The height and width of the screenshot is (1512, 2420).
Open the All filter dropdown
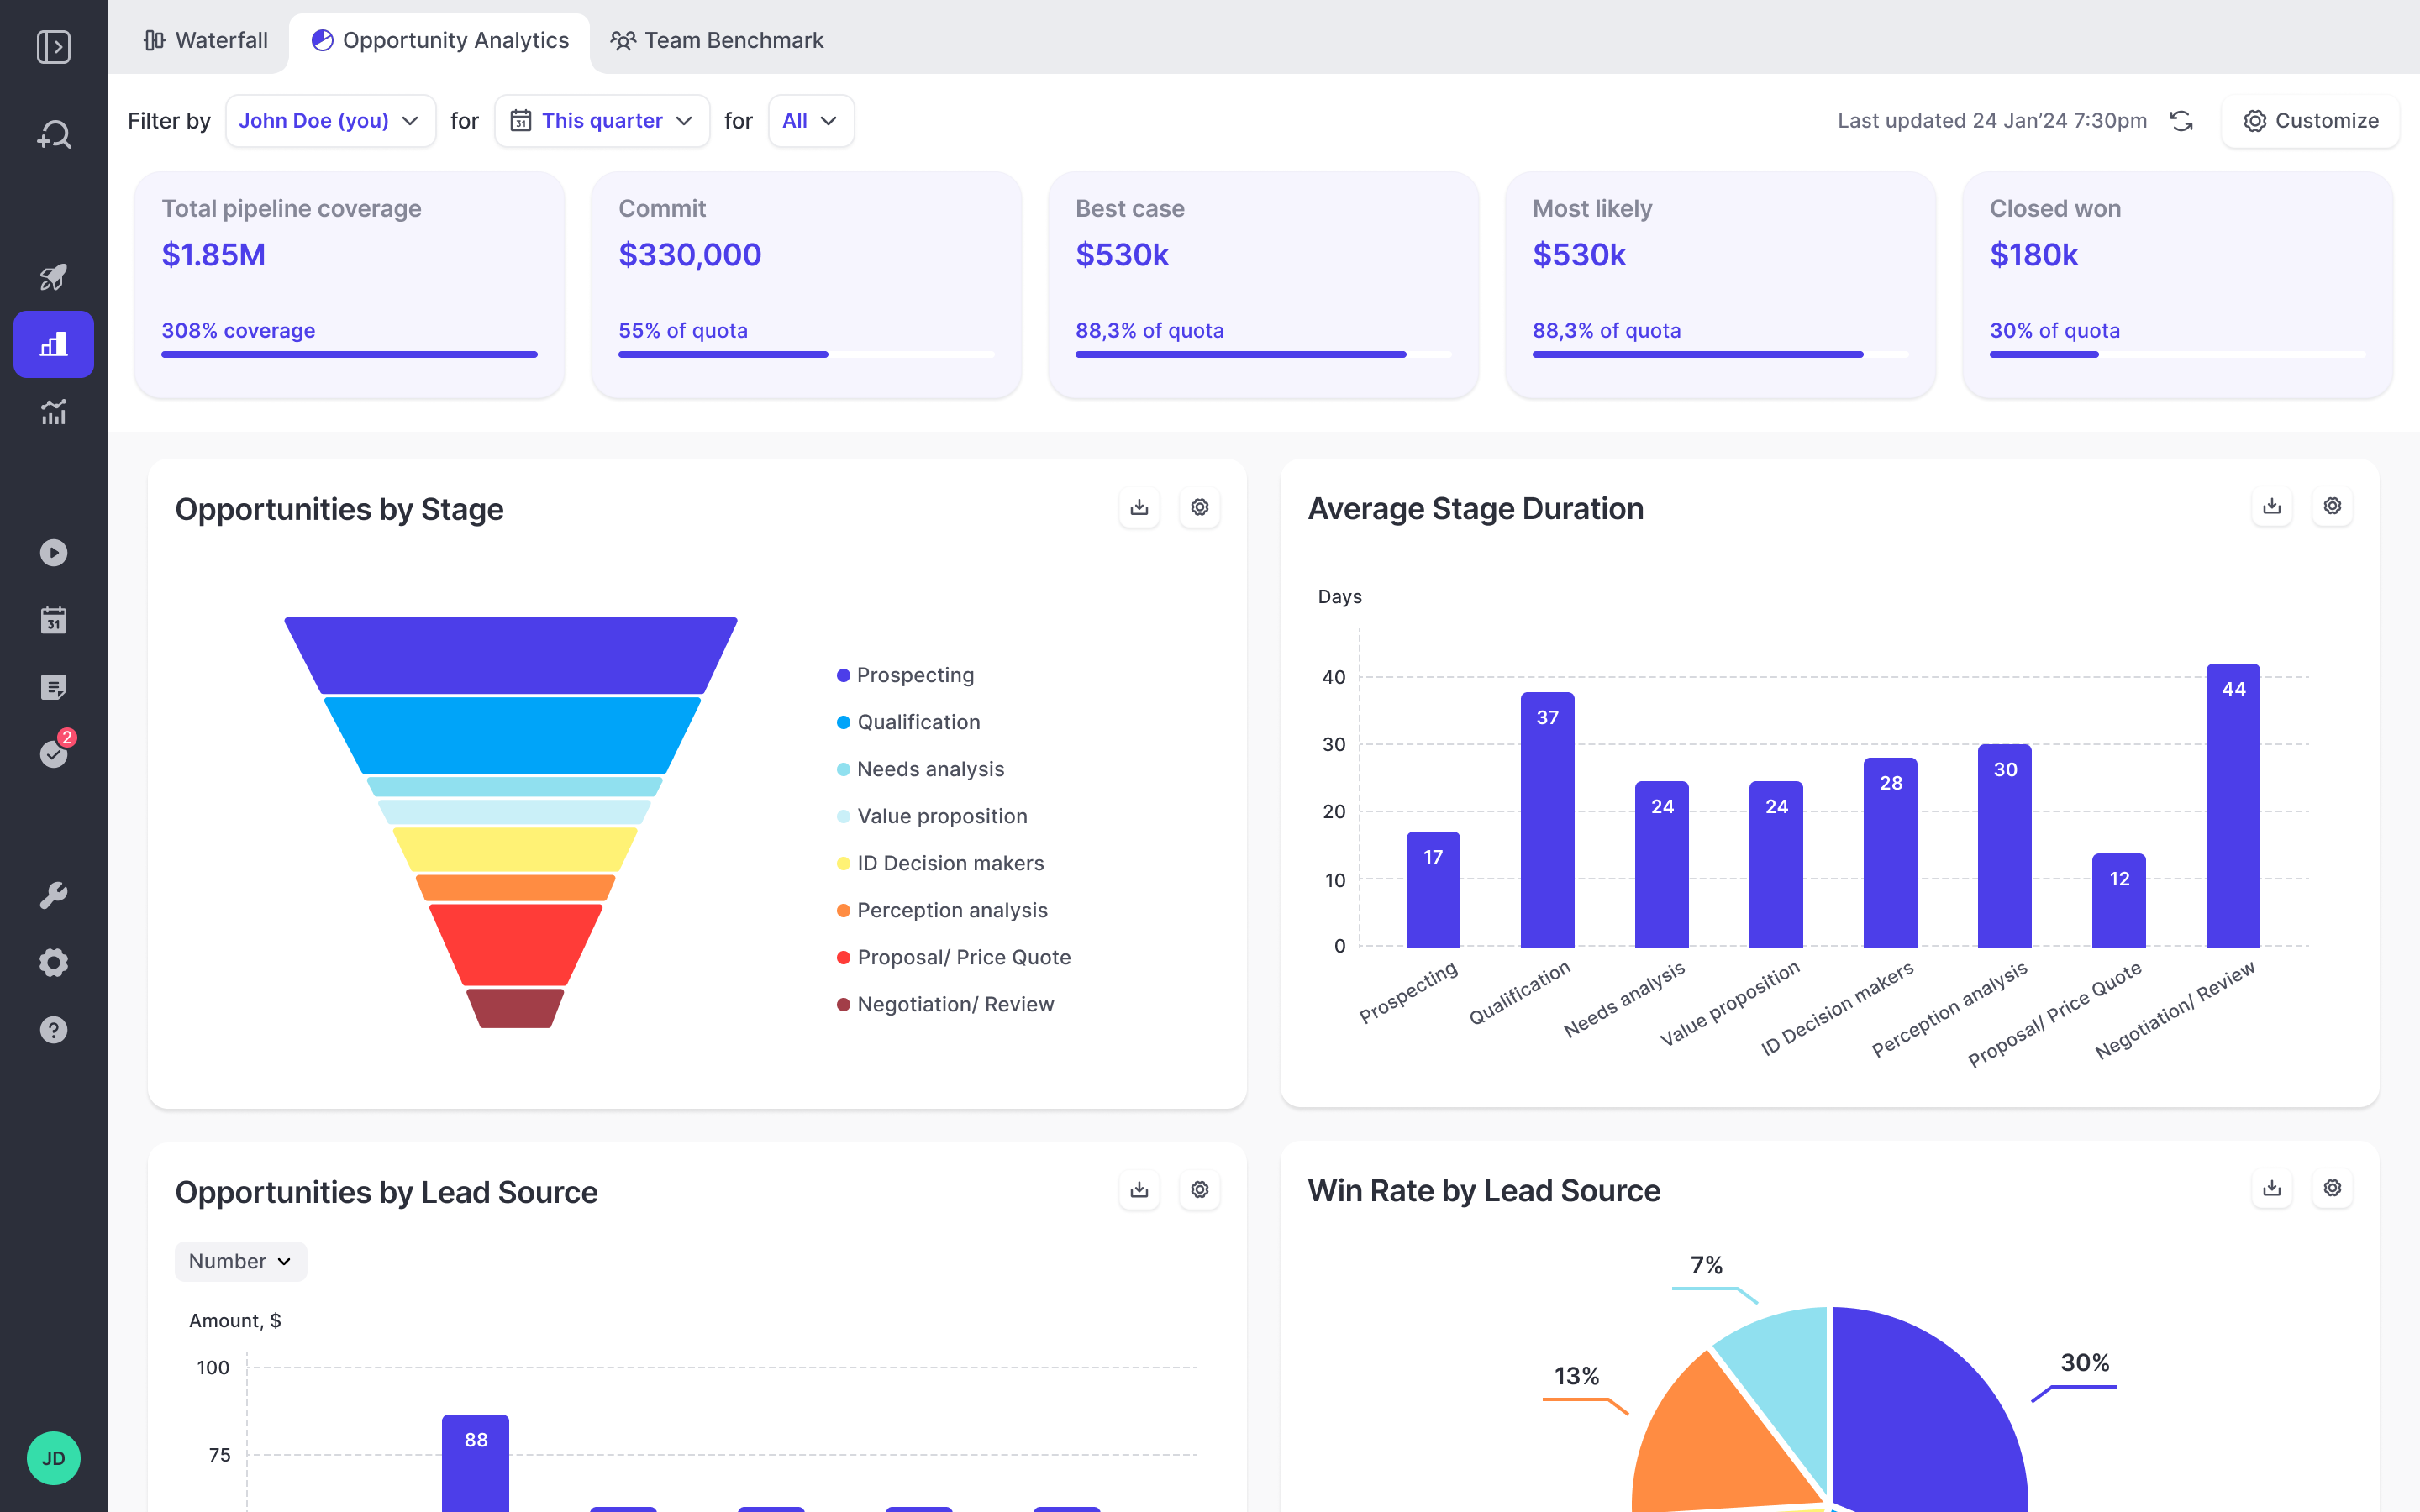(x=811, y=121)
